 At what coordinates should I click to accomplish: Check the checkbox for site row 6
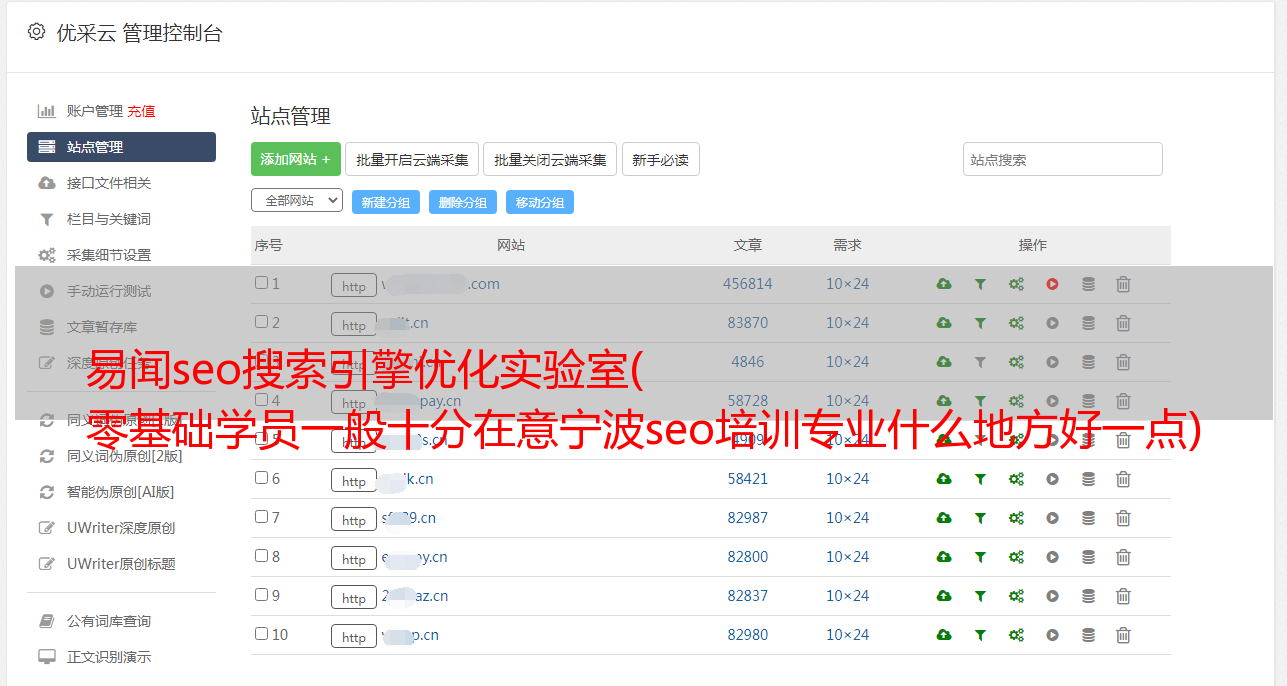pos(261,478)
